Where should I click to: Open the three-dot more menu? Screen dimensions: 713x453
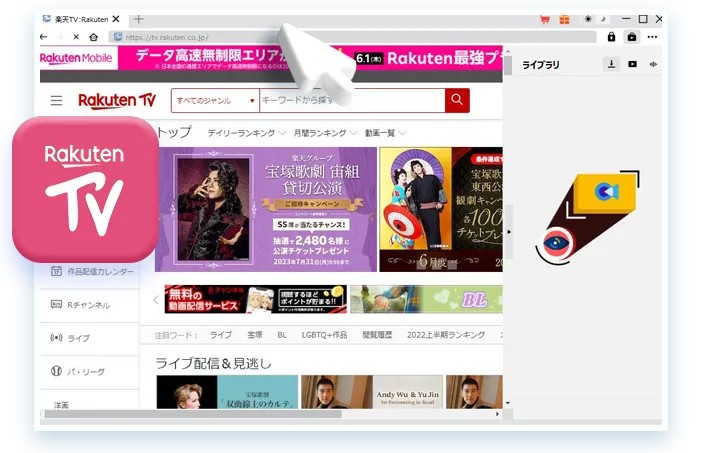(x=653, y=37)
